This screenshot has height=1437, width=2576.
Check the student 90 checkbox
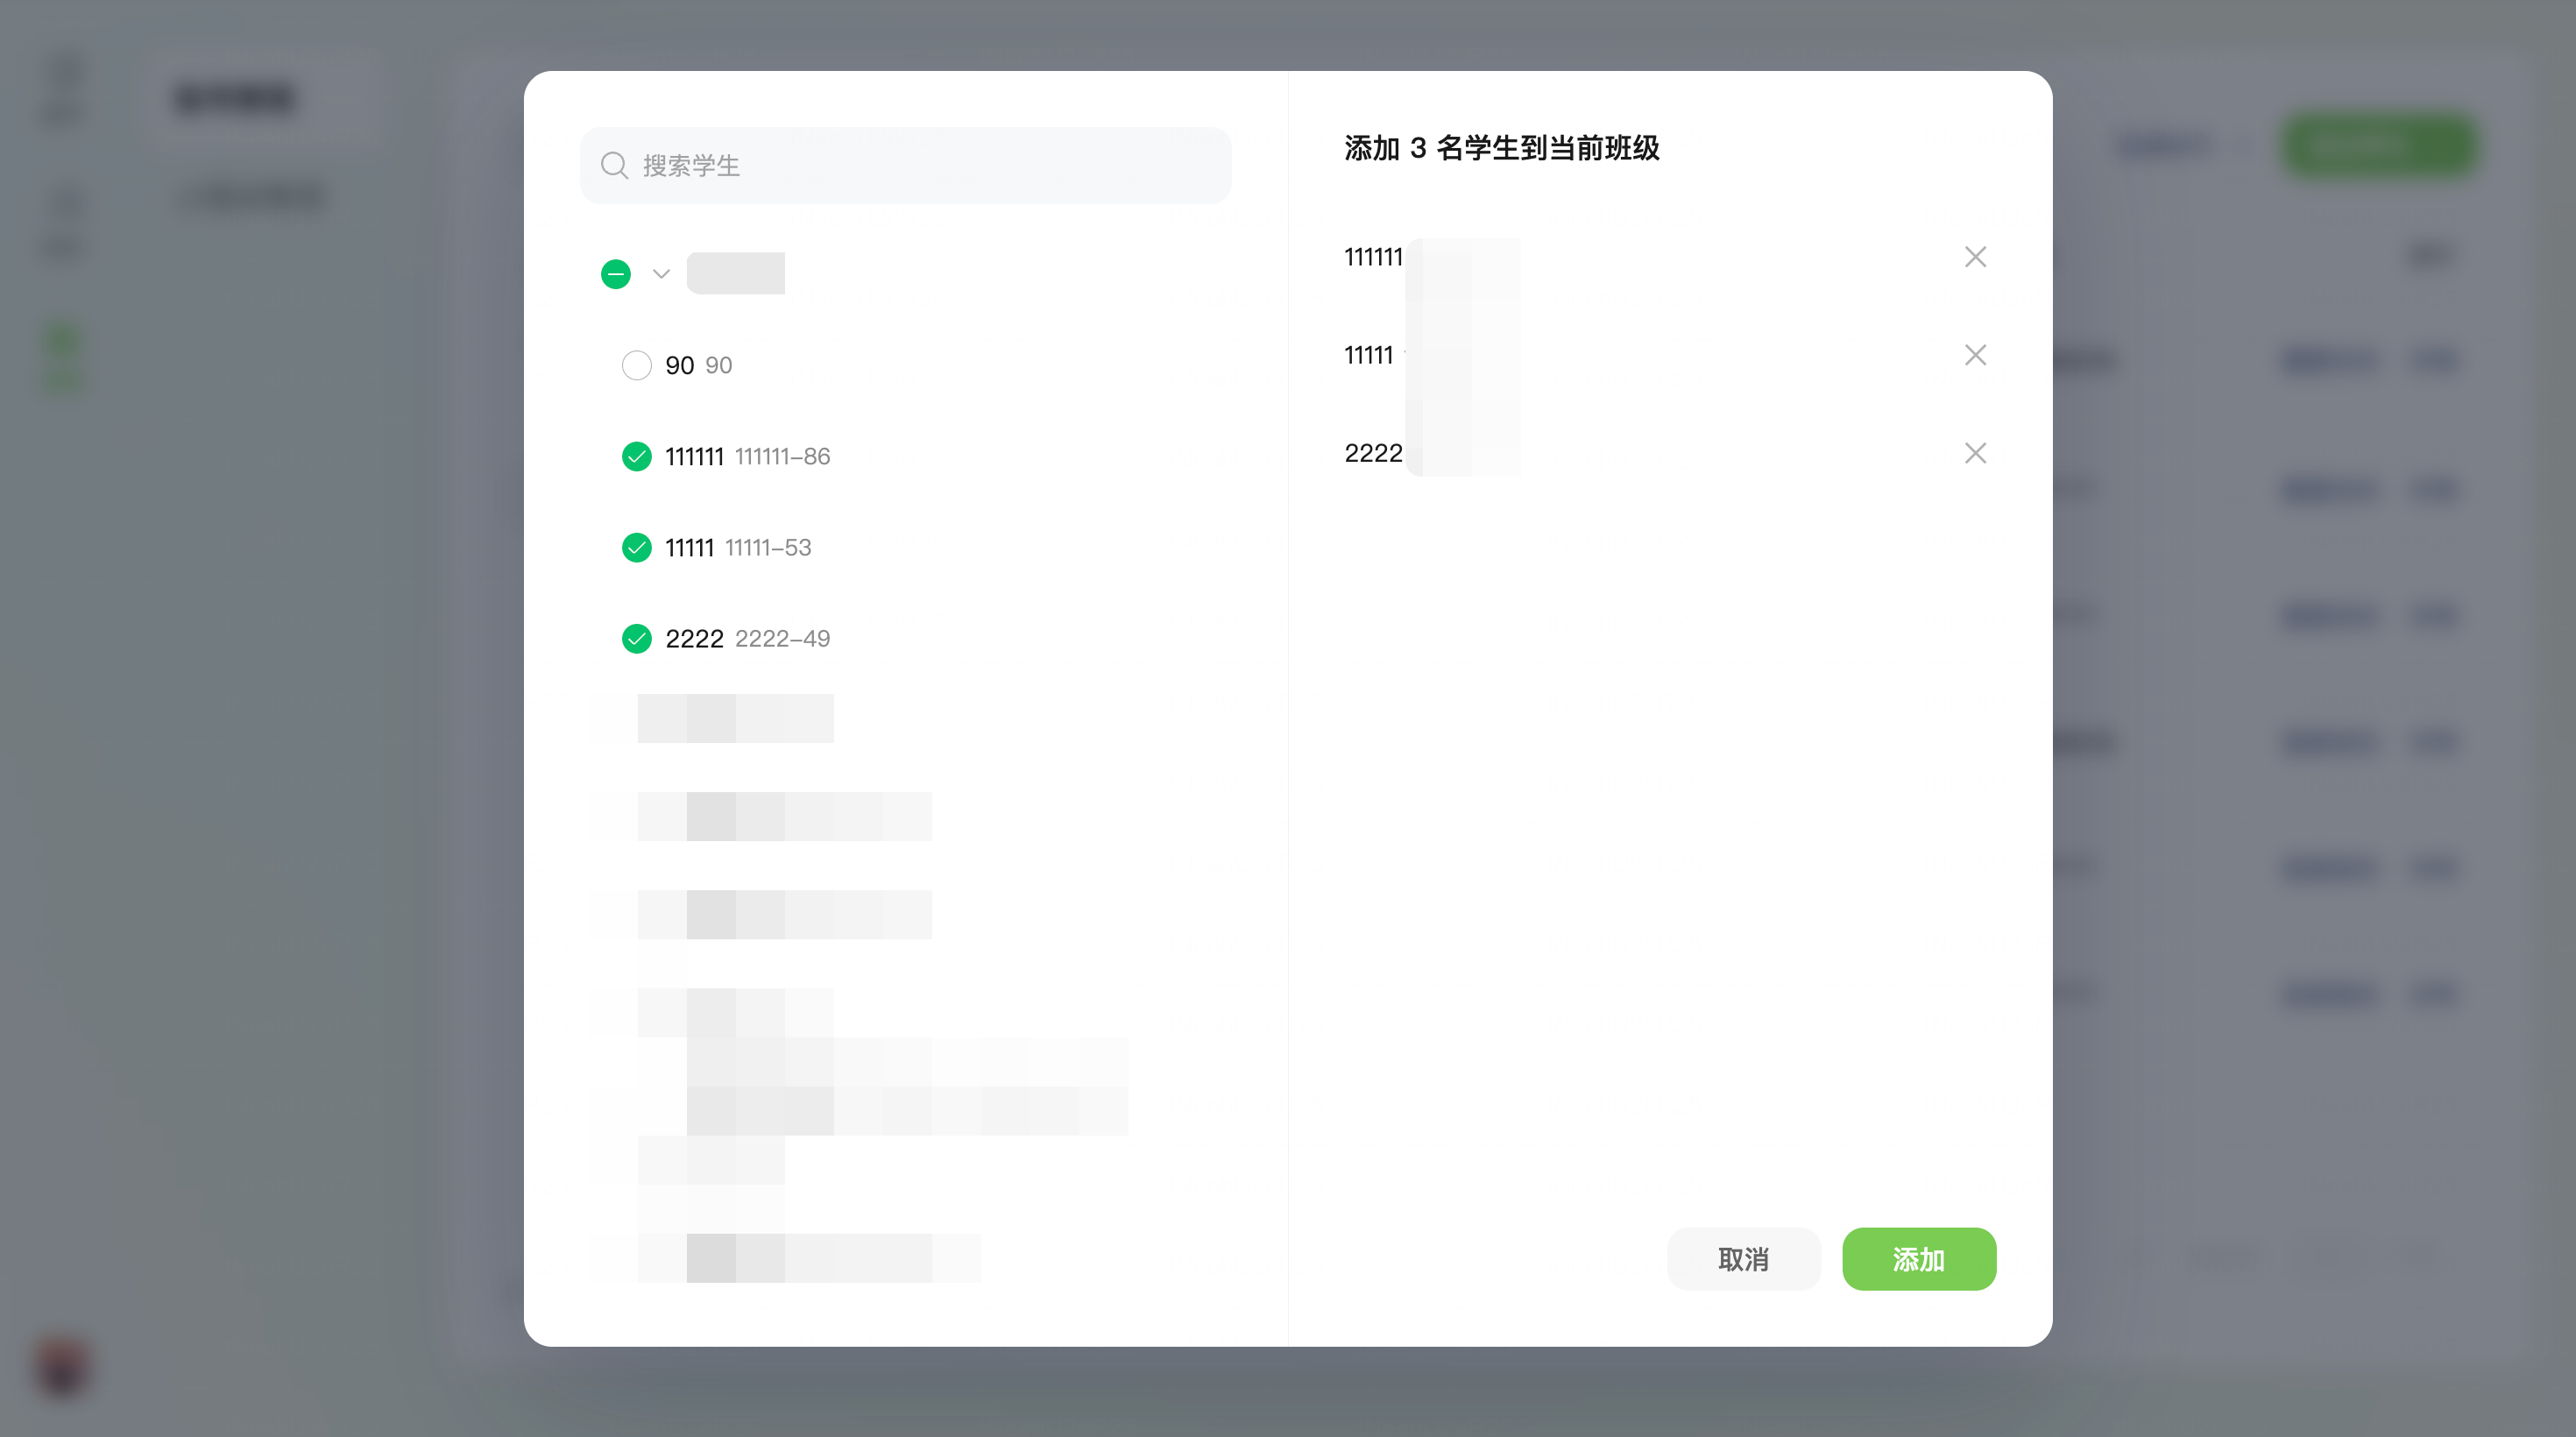tap(636, 365)
